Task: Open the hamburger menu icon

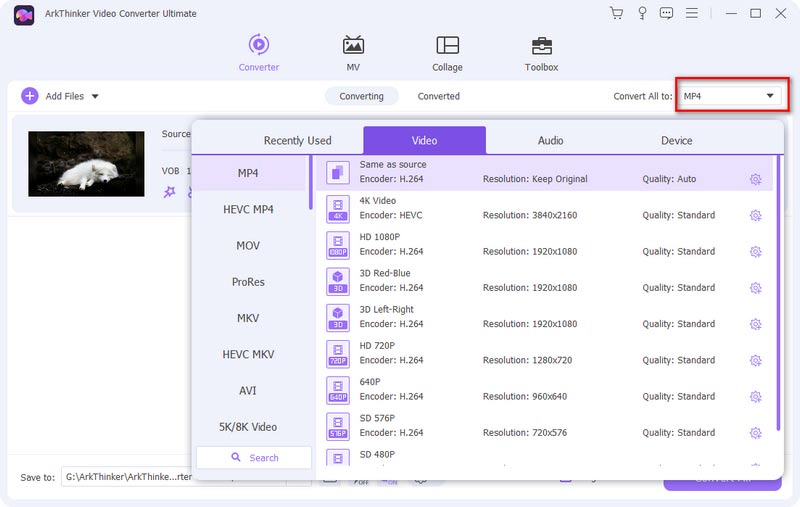Action: click(691, 13)
